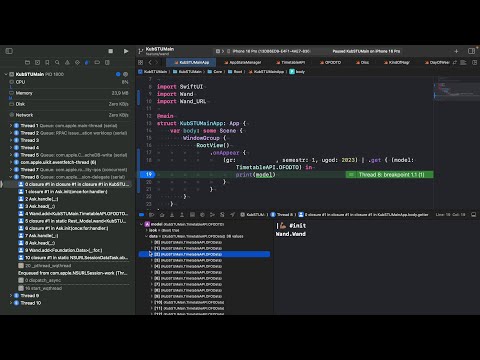Collapse the model variable disclosure arrow

tap(141, 224)
